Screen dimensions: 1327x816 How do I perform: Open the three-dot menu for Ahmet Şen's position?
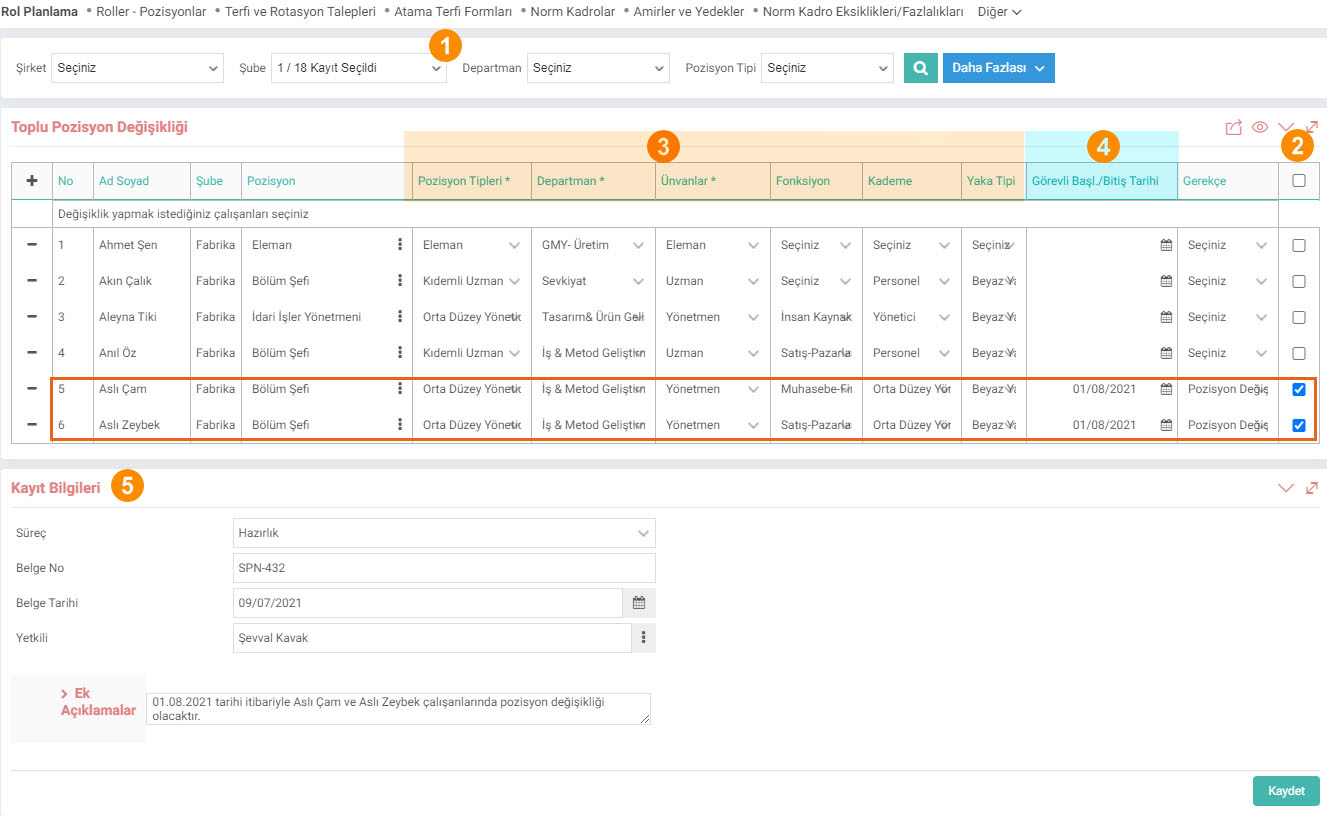coord(400,245)
